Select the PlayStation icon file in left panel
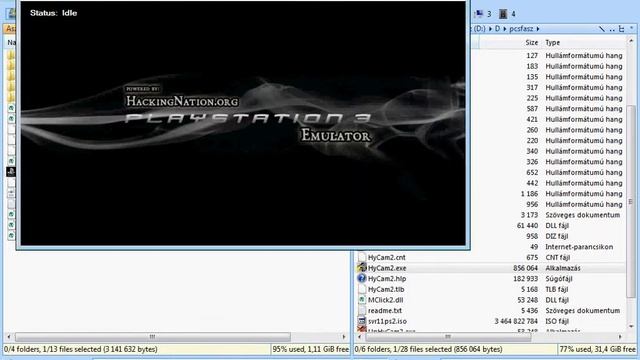This screenshot has height=360, width=640. click(x=11, y=172)
